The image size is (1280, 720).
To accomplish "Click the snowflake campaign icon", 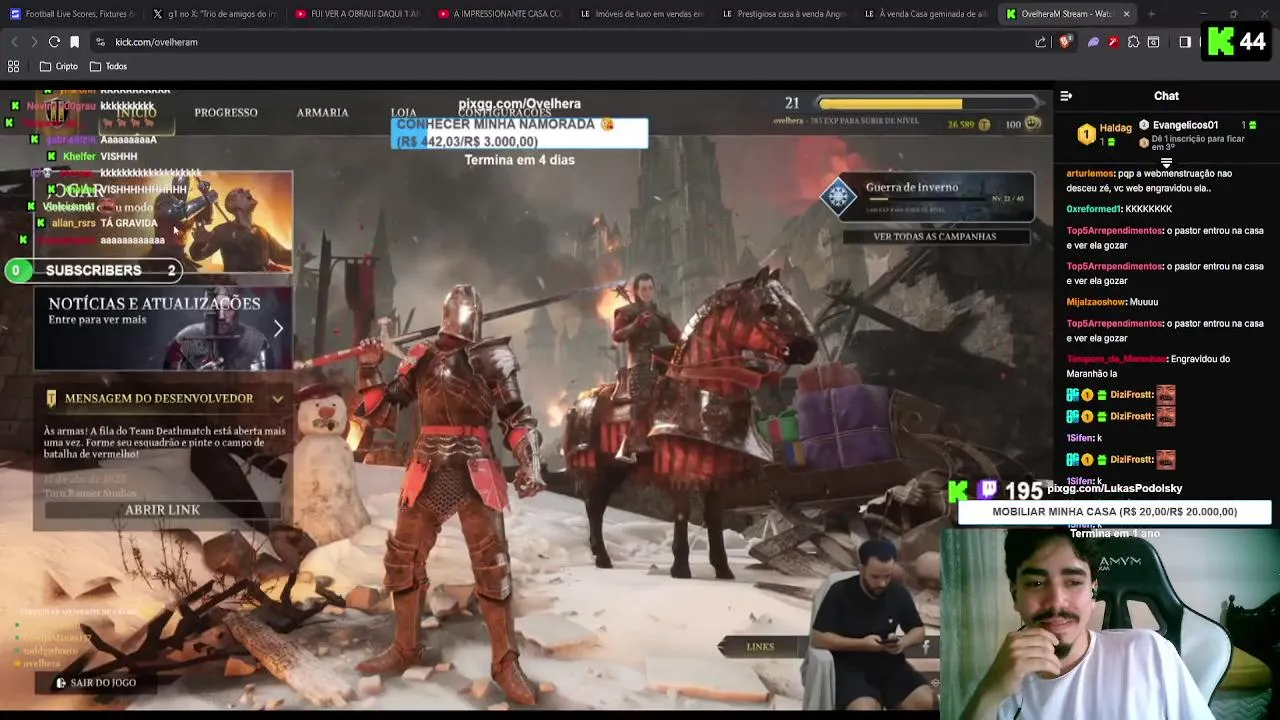I will click(x=838, y=196).
